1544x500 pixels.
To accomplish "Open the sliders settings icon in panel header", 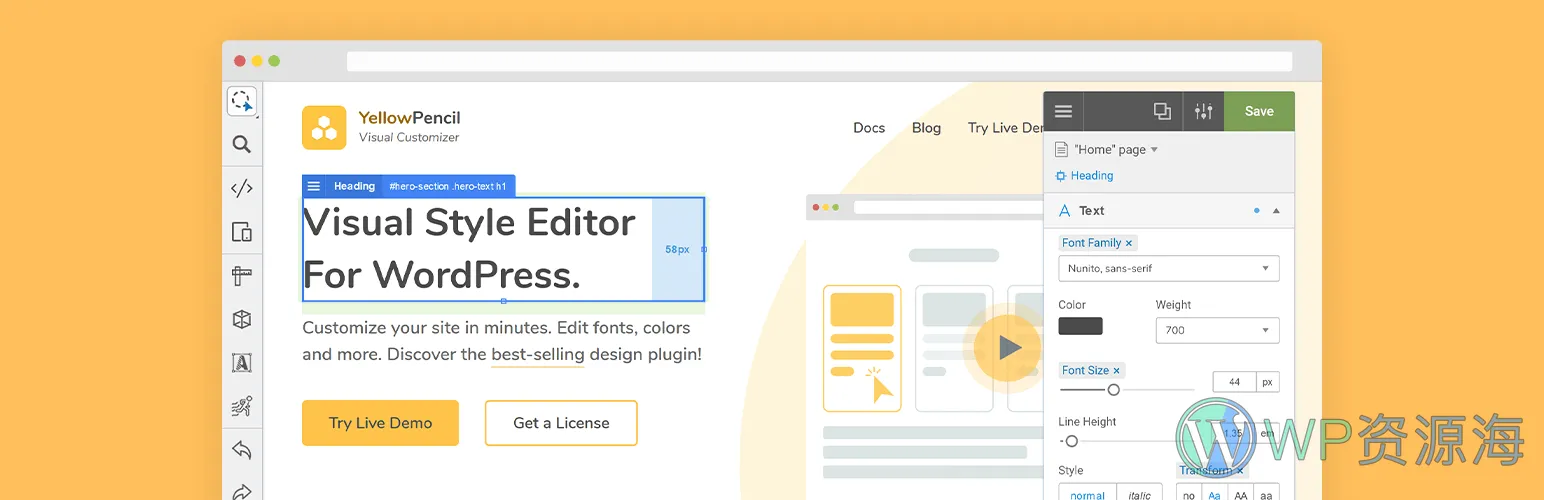I will pos(1203,111).
